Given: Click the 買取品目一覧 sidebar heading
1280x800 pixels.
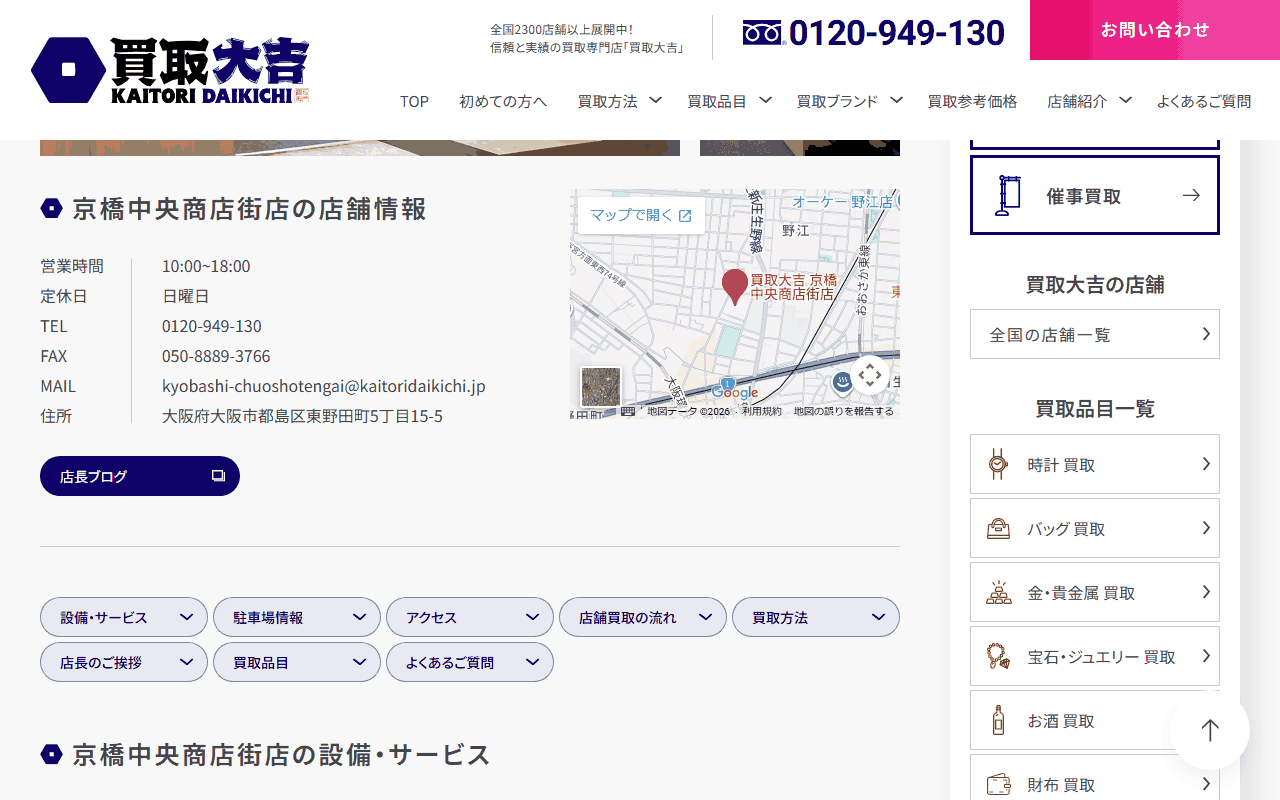Looking at the screenshot, I should tap(1095, 408).
